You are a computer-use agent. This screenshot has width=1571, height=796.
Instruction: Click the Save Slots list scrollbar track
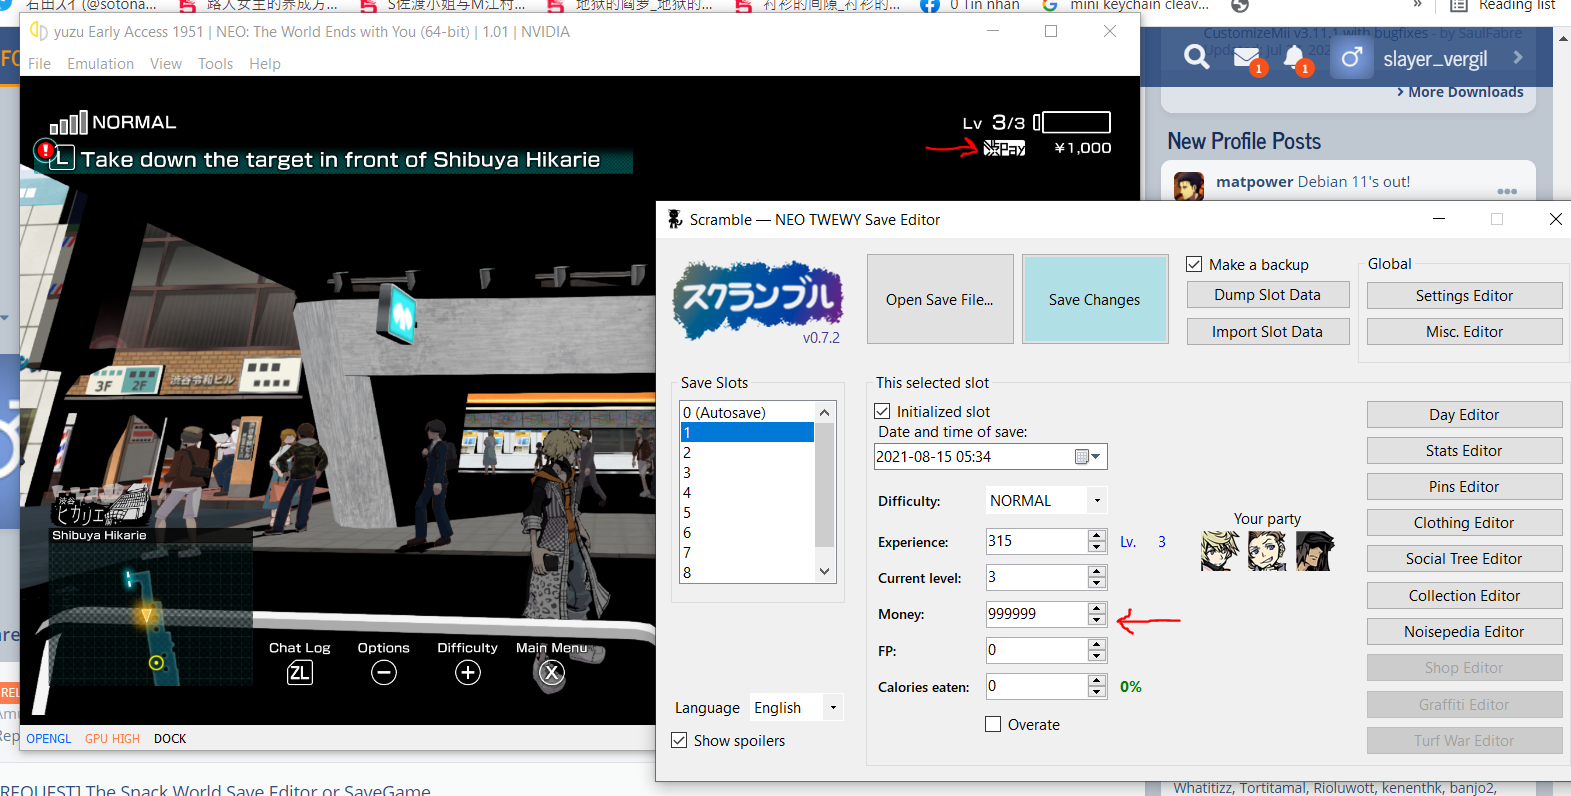tap(824, 492)
